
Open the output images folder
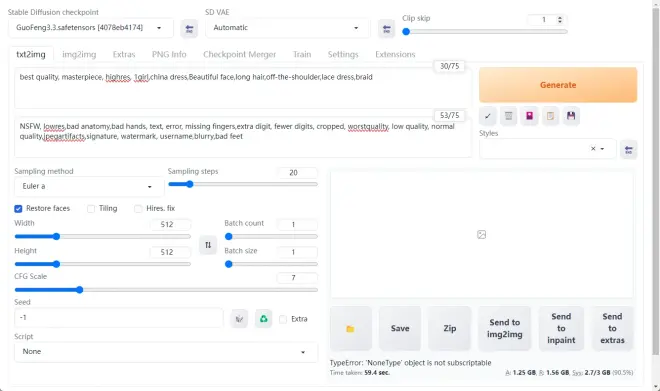[x=351, y=328]
